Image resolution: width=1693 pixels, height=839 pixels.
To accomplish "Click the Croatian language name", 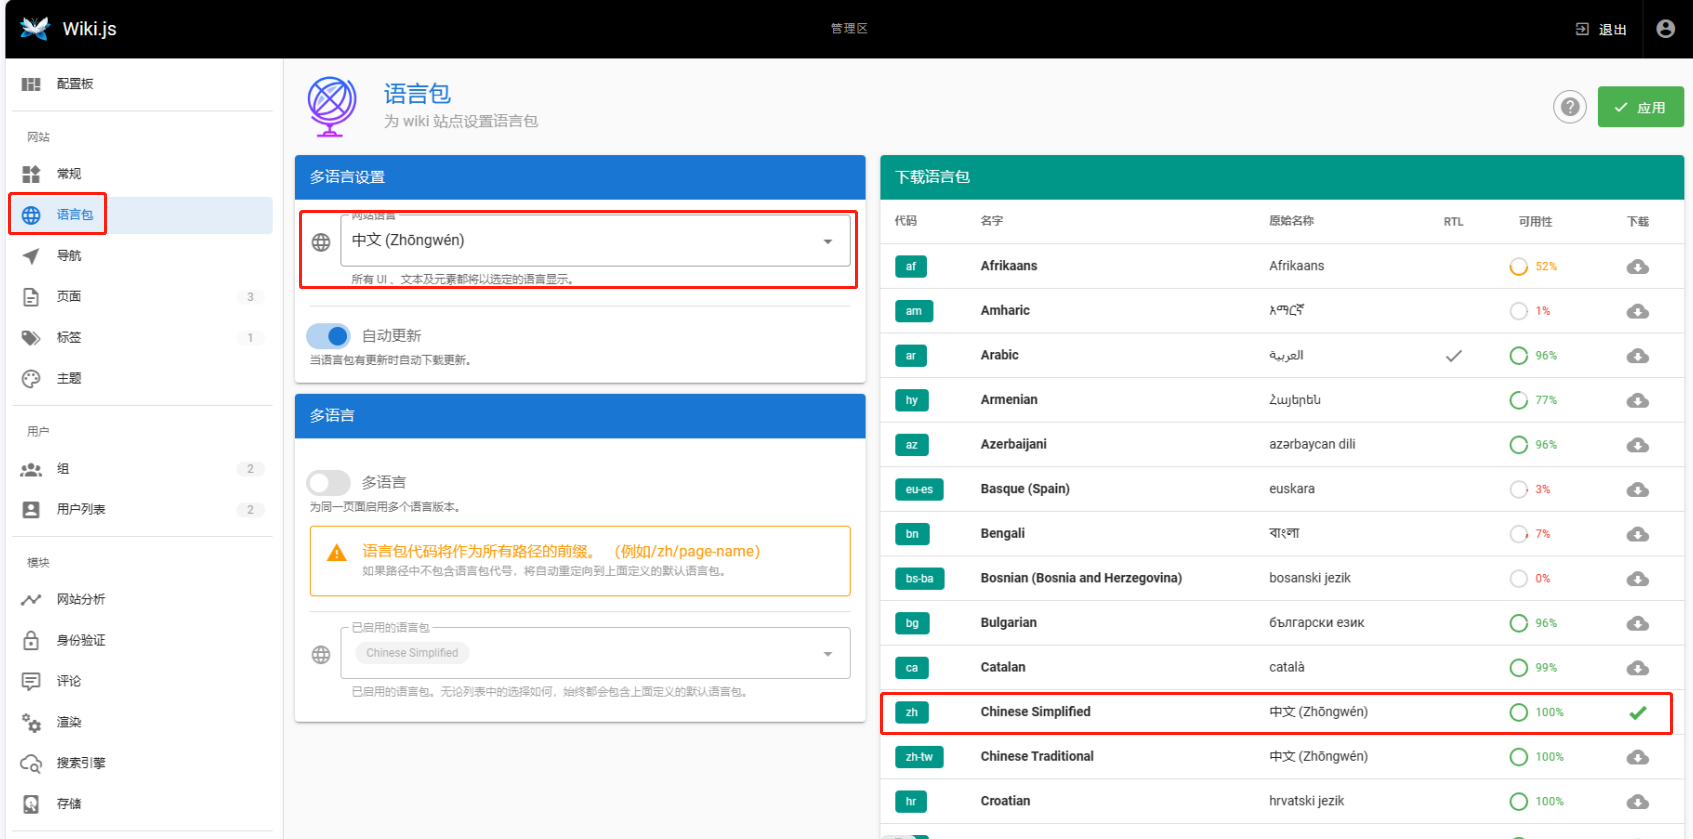I will pos(1005,801).
